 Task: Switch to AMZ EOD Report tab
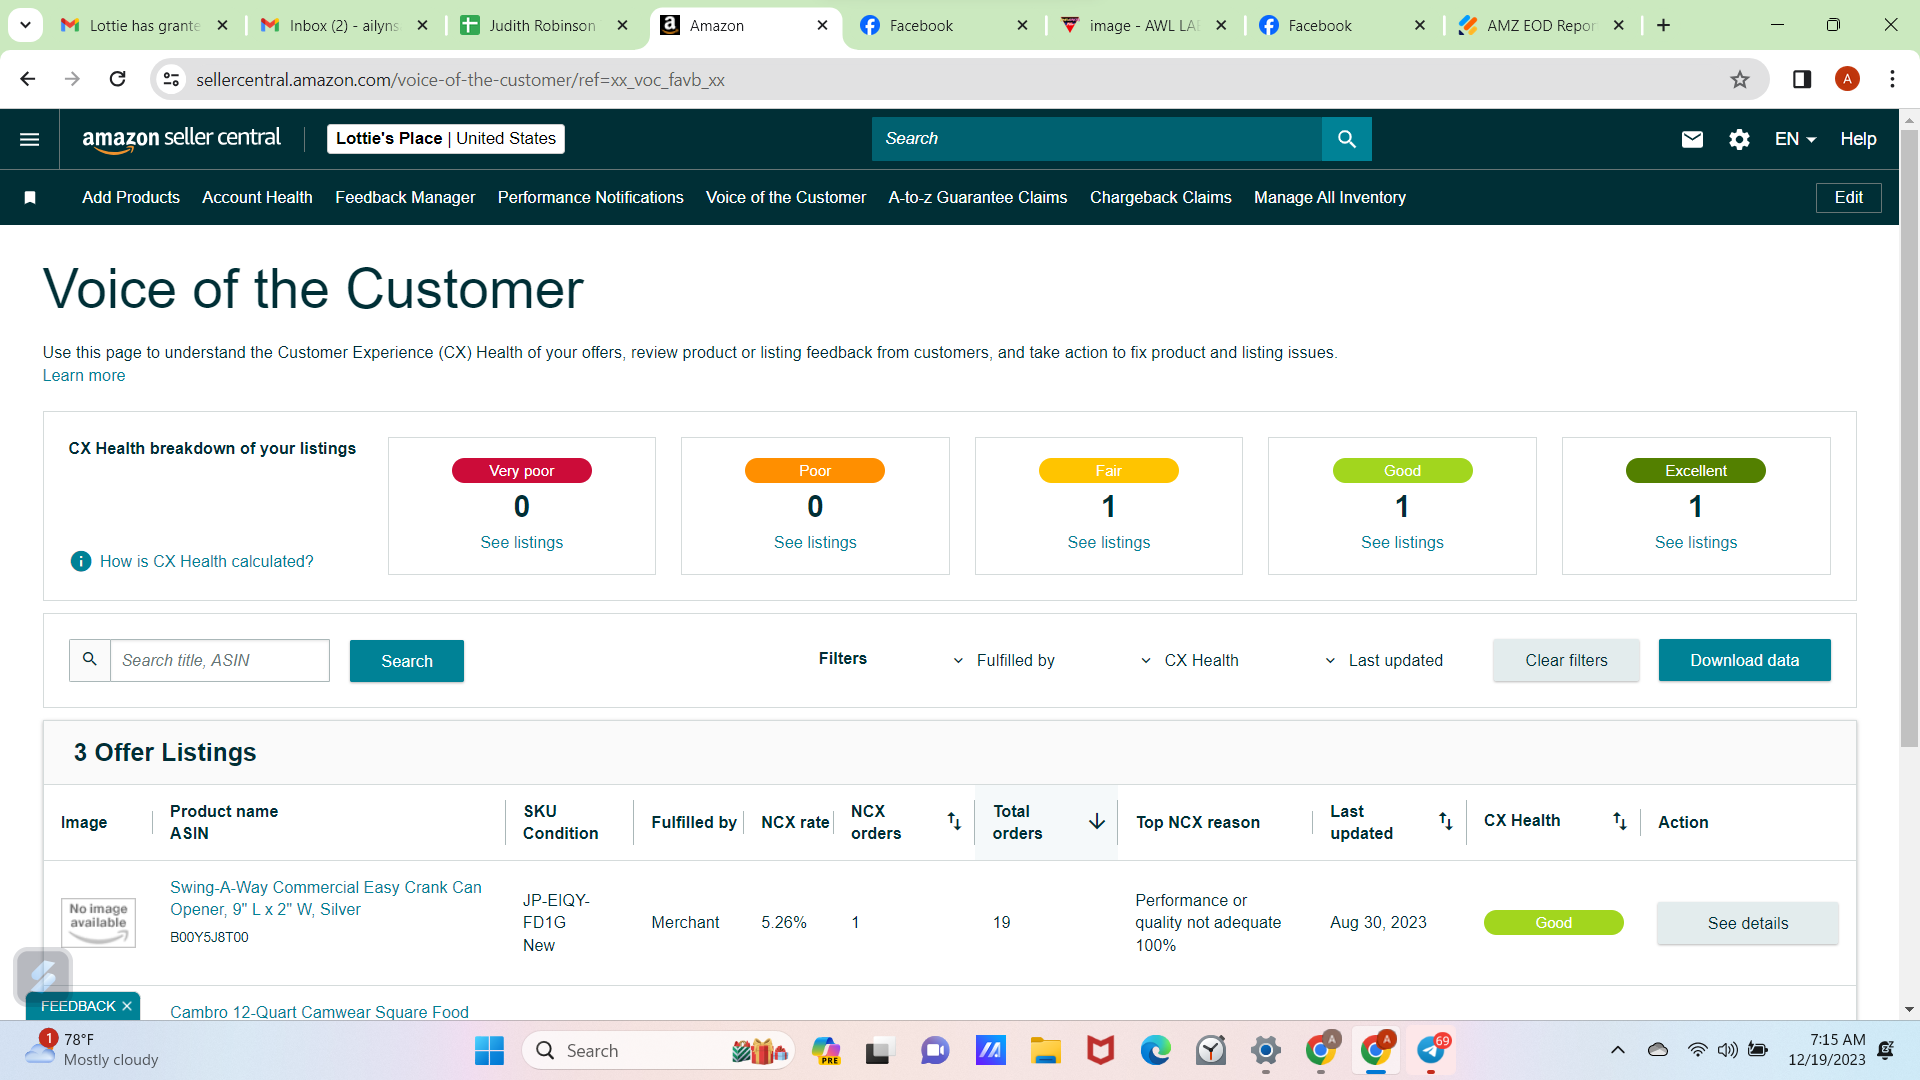tap(1541, 25)
